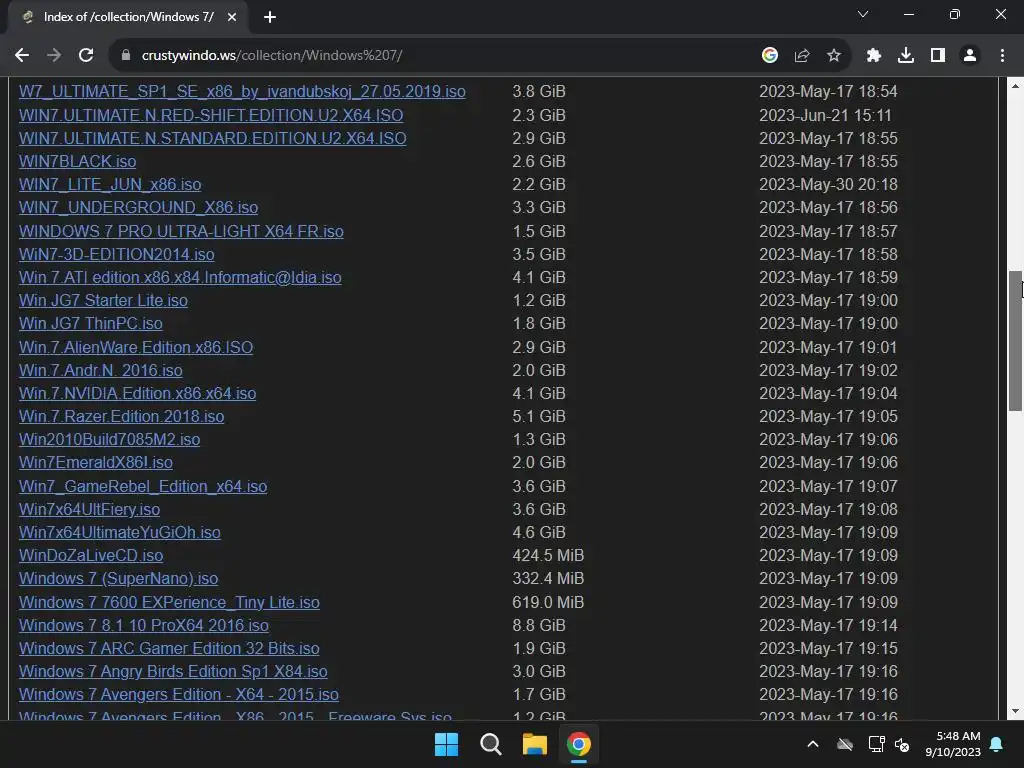1024x768 pixels.
Task: Open File Explorer from taskbar
Action: (x=535, y=744)
